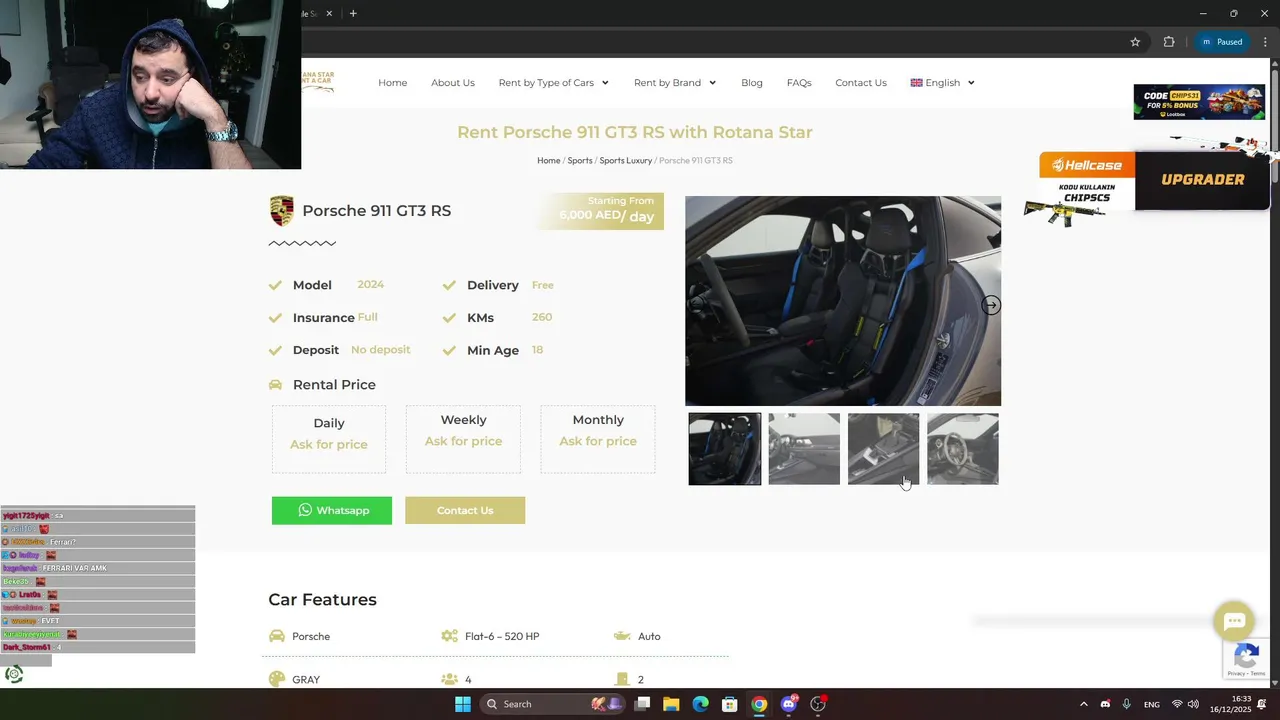
Task: Click the car brand icon next to Porsche
Action: [277, 636]
